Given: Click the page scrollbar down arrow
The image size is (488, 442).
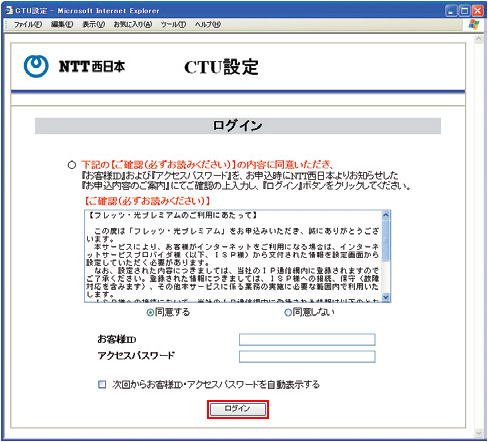Looking at the screenshot, I should [x=479, y=433].
